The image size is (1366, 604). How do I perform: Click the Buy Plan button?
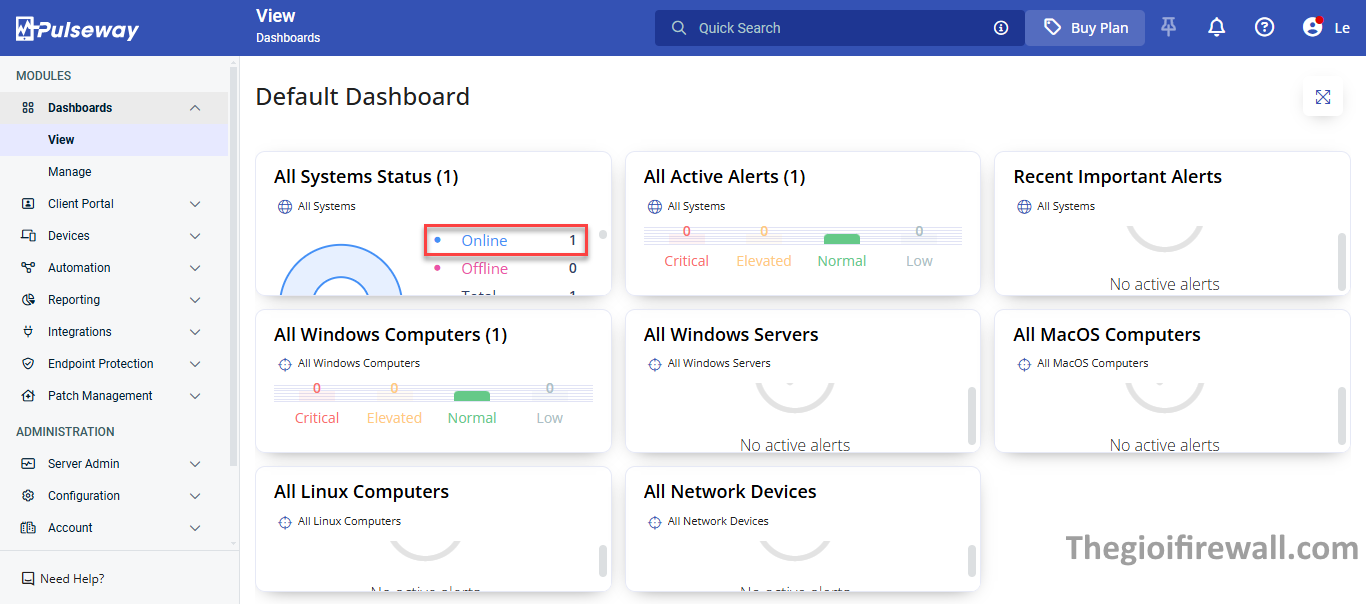click(x=1085, y=28)
